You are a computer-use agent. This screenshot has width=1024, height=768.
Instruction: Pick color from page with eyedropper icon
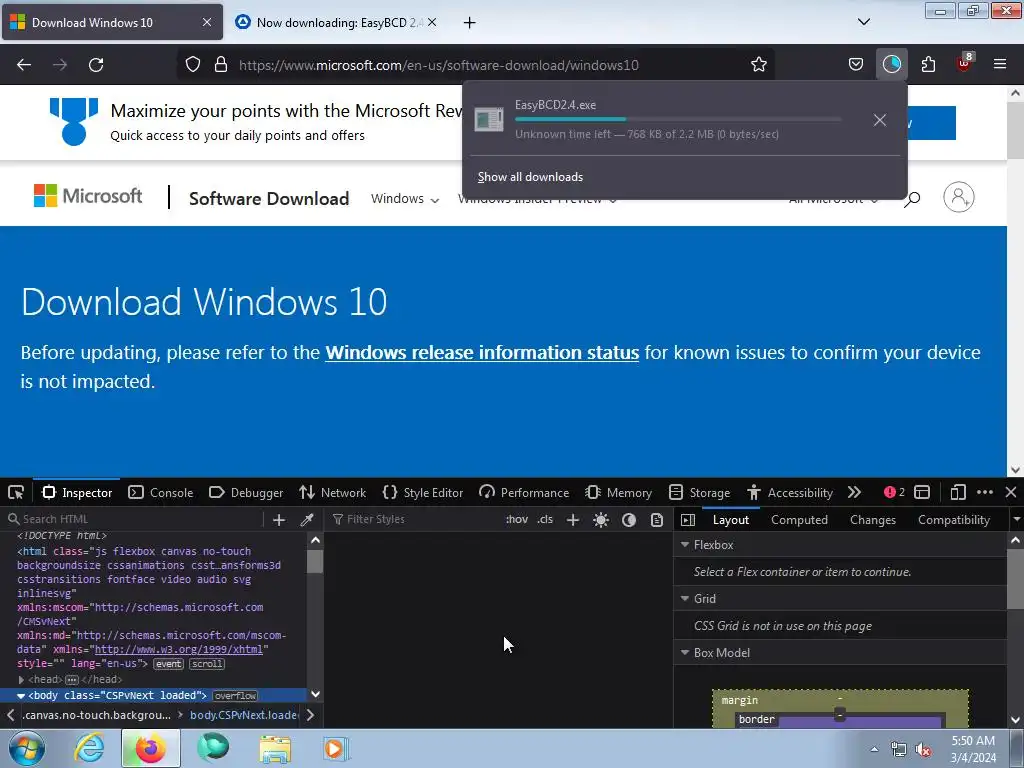pyautogui.click(x=306, y=520)
